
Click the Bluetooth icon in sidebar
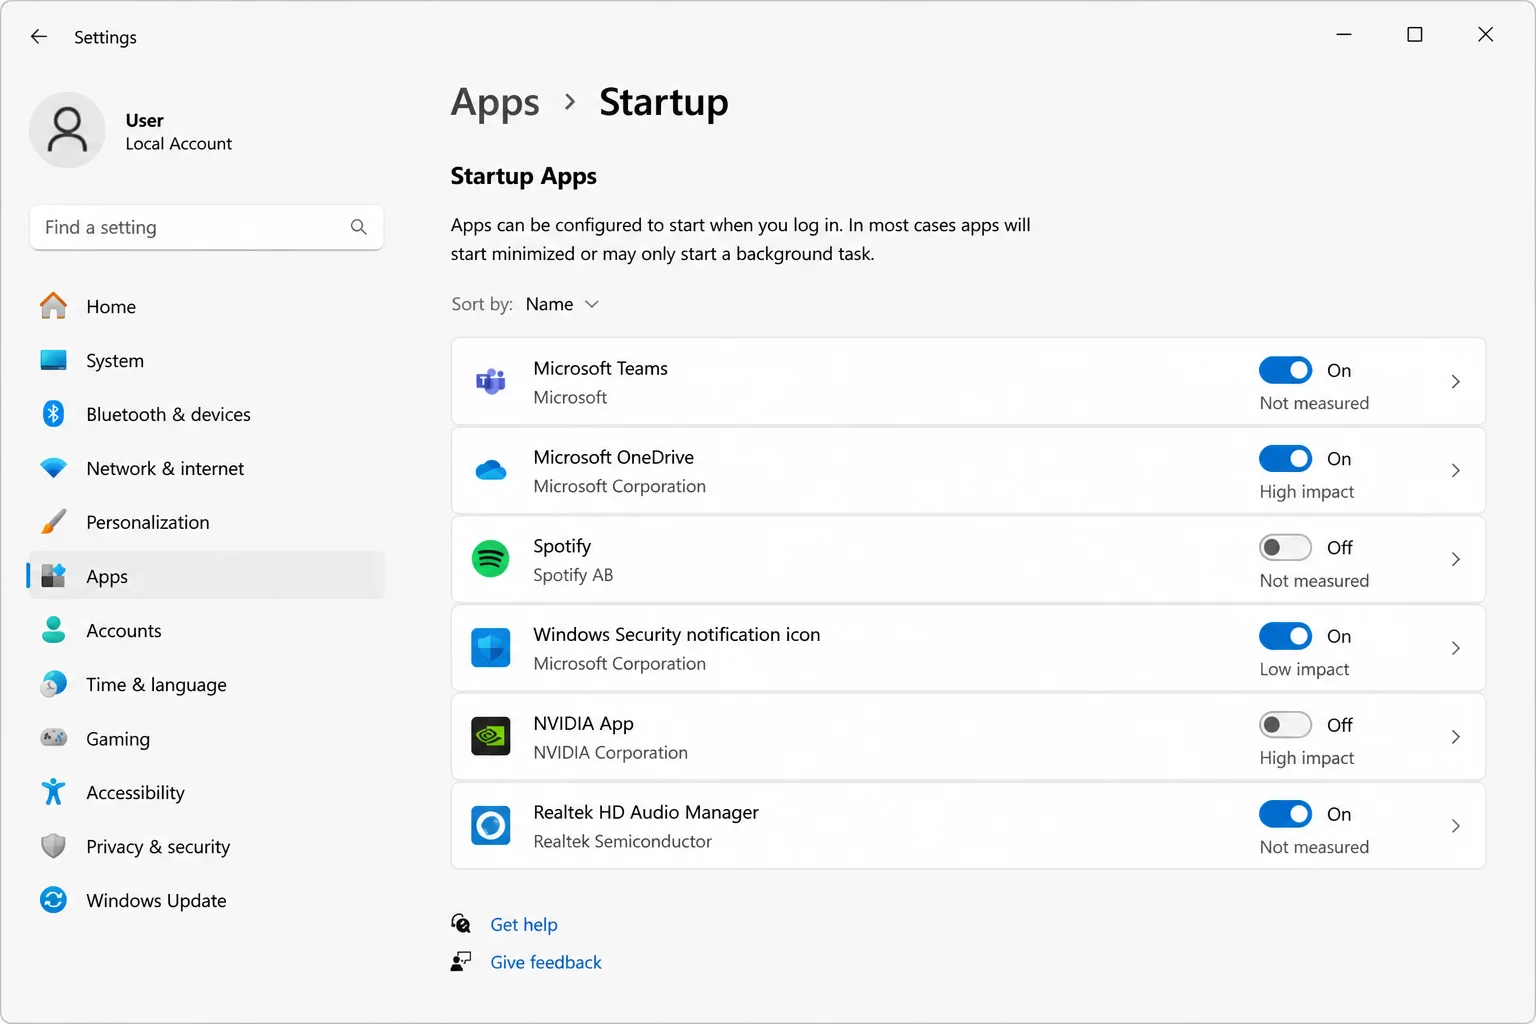coord(53,414)
